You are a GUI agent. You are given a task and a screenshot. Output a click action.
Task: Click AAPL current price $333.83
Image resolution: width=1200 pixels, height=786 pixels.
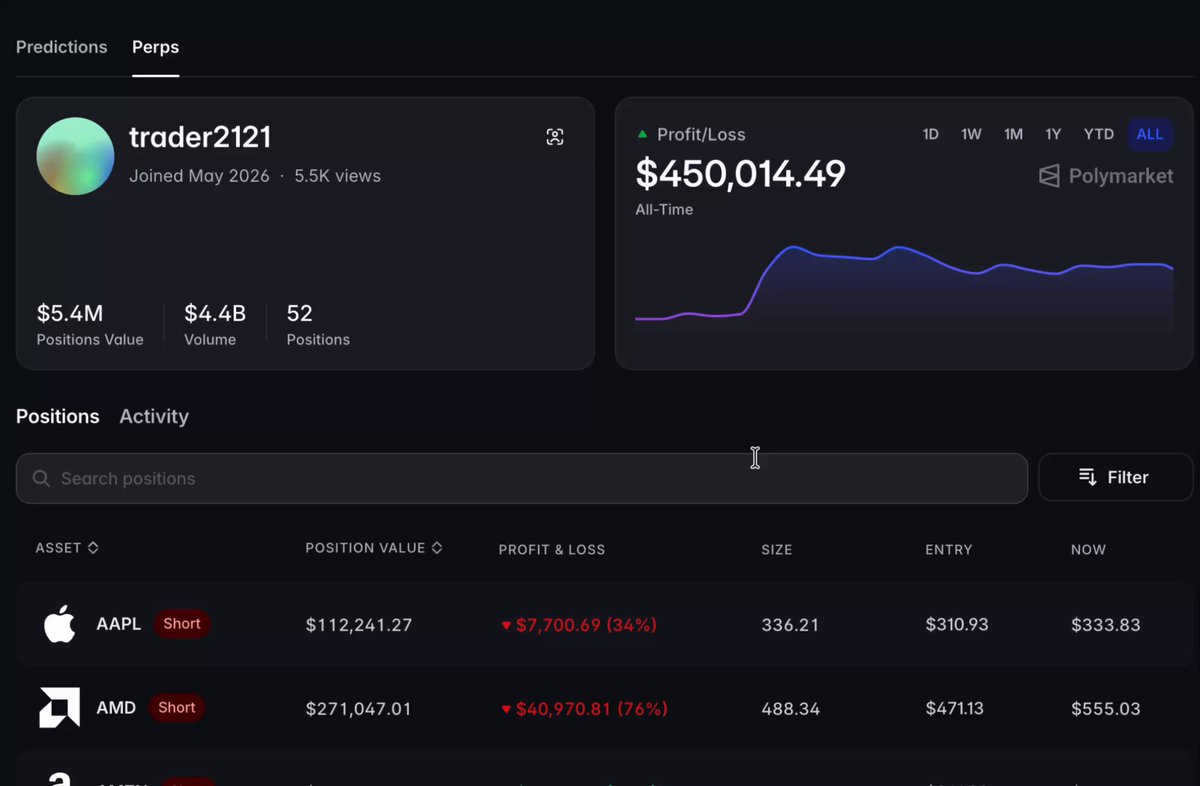pos(1106,625)
